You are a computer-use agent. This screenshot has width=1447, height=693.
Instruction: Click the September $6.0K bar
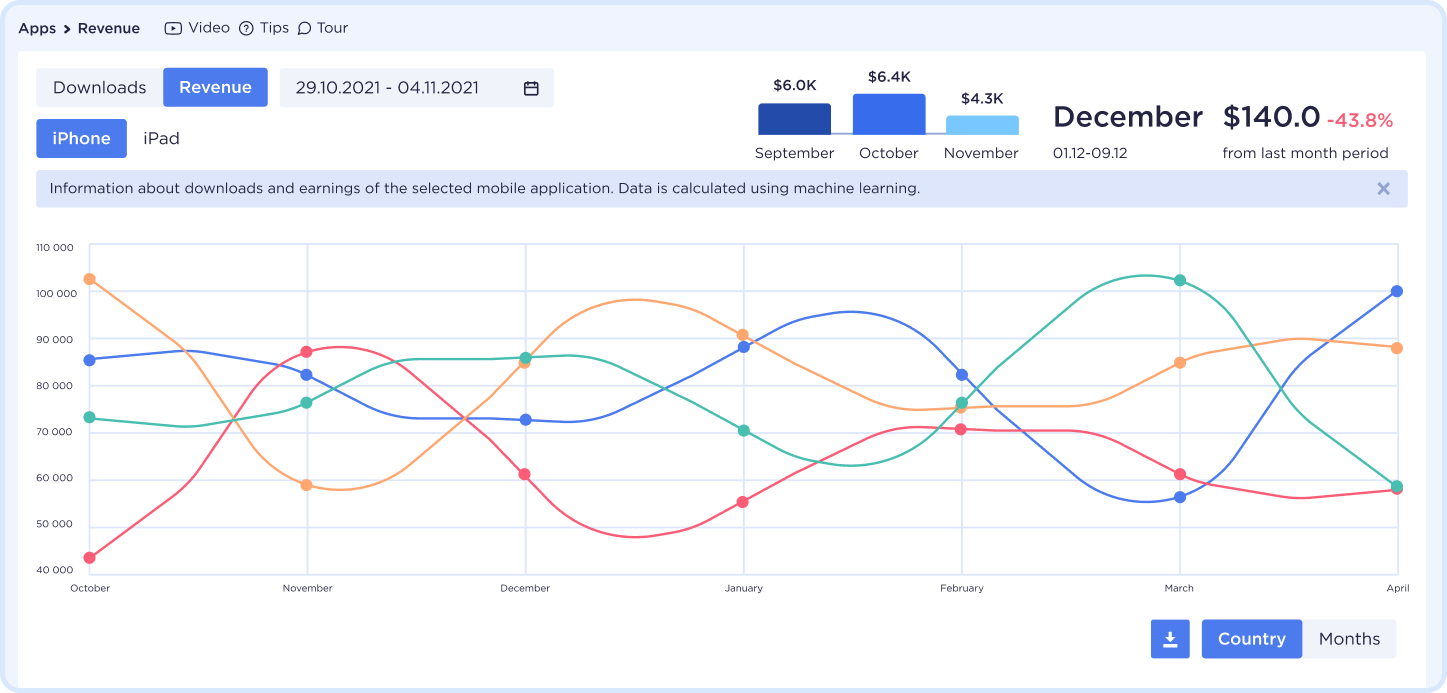[794, 119]
